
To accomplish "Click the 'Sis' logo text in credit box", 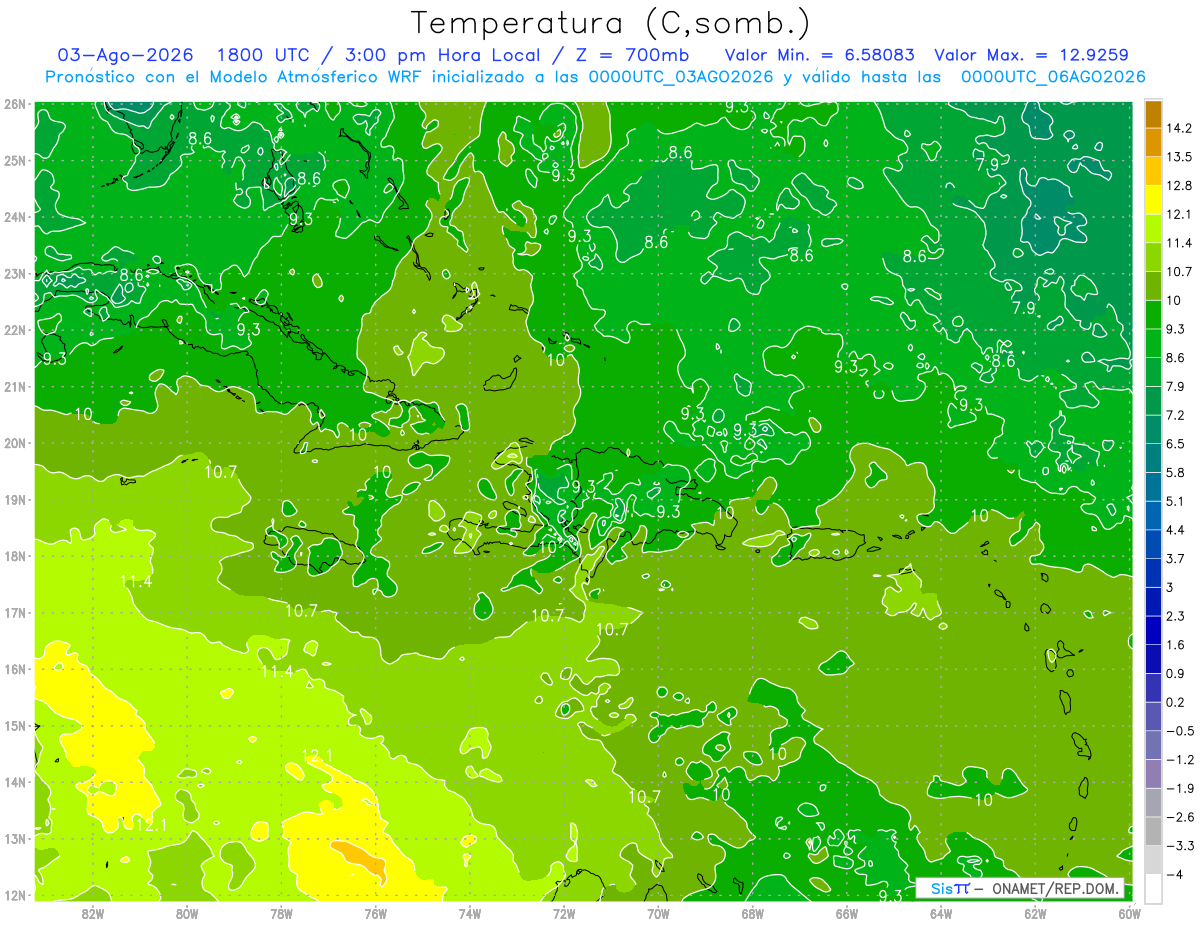I will click(942, 889).
